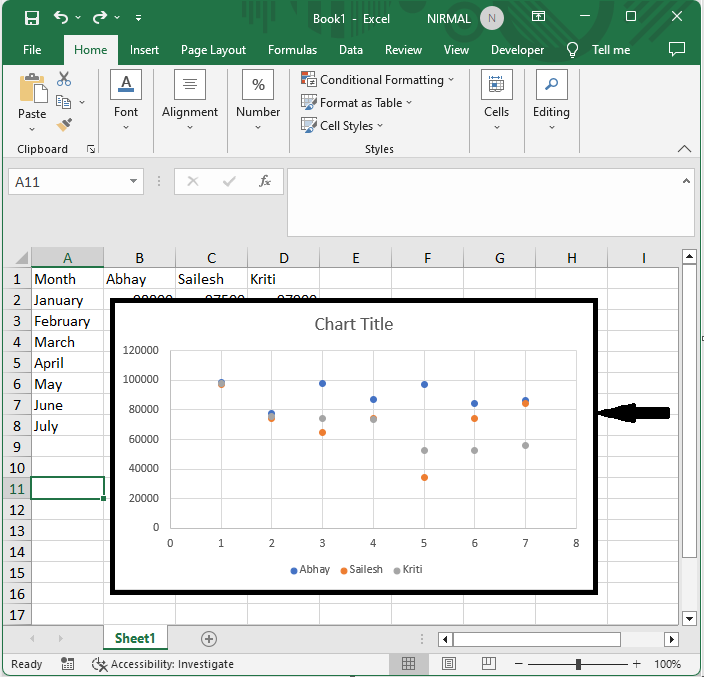This screenshot has width=704, height=677.
Task: Toggle Page Break Preview view
Action: (489, 664)
